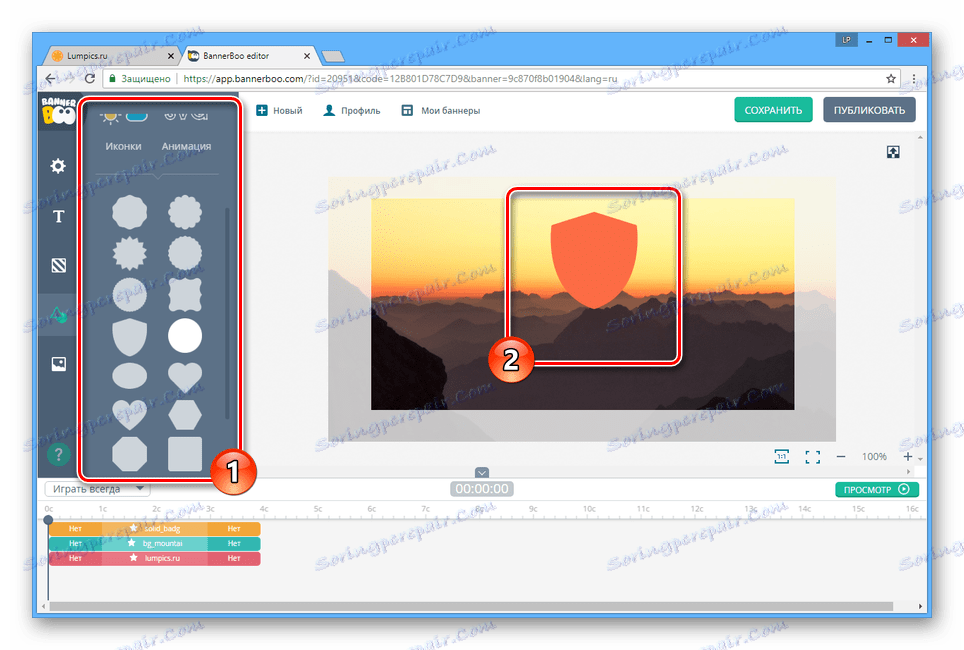Bookmark page with star icon
The image size is (964, 650).
[891, 79]
